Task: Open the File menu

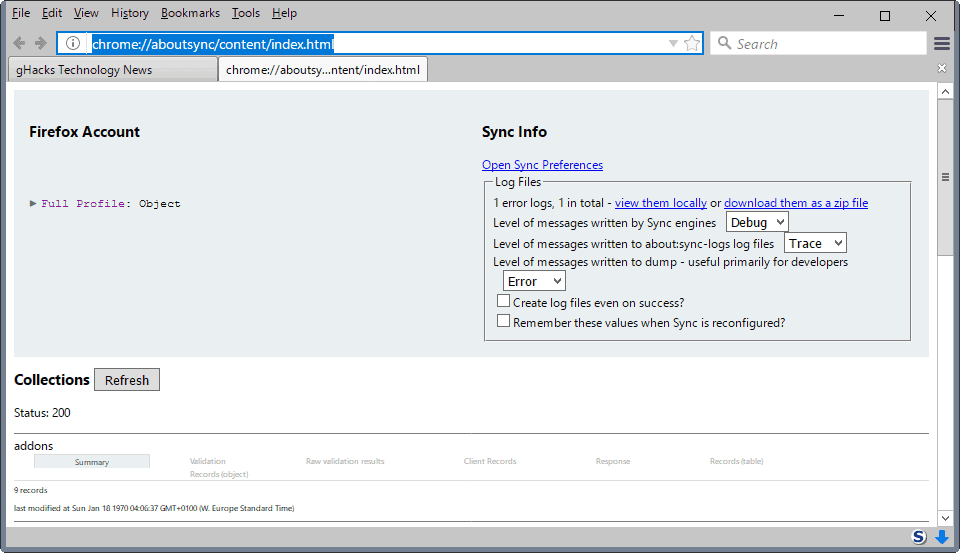Action: click(x=21, y=13)
